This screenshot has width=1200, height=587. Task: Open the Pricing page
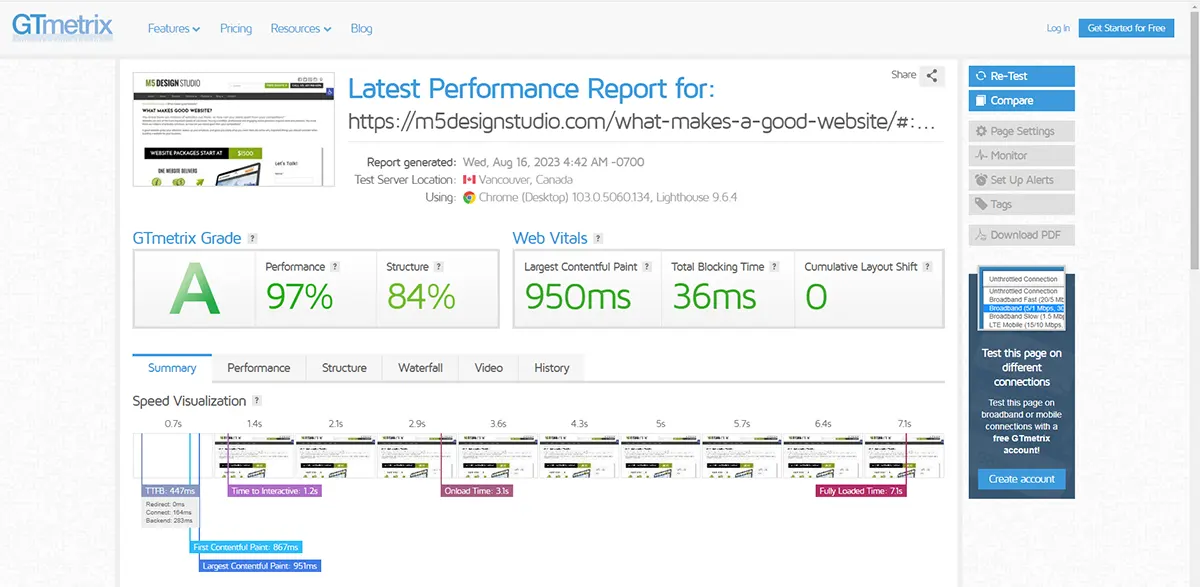tap(236, 29)
